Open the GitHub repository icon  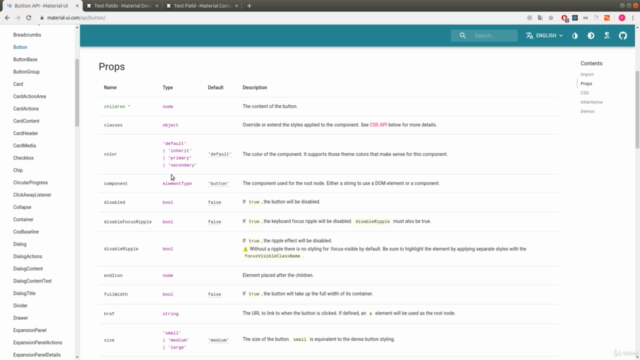click(623, 36)
